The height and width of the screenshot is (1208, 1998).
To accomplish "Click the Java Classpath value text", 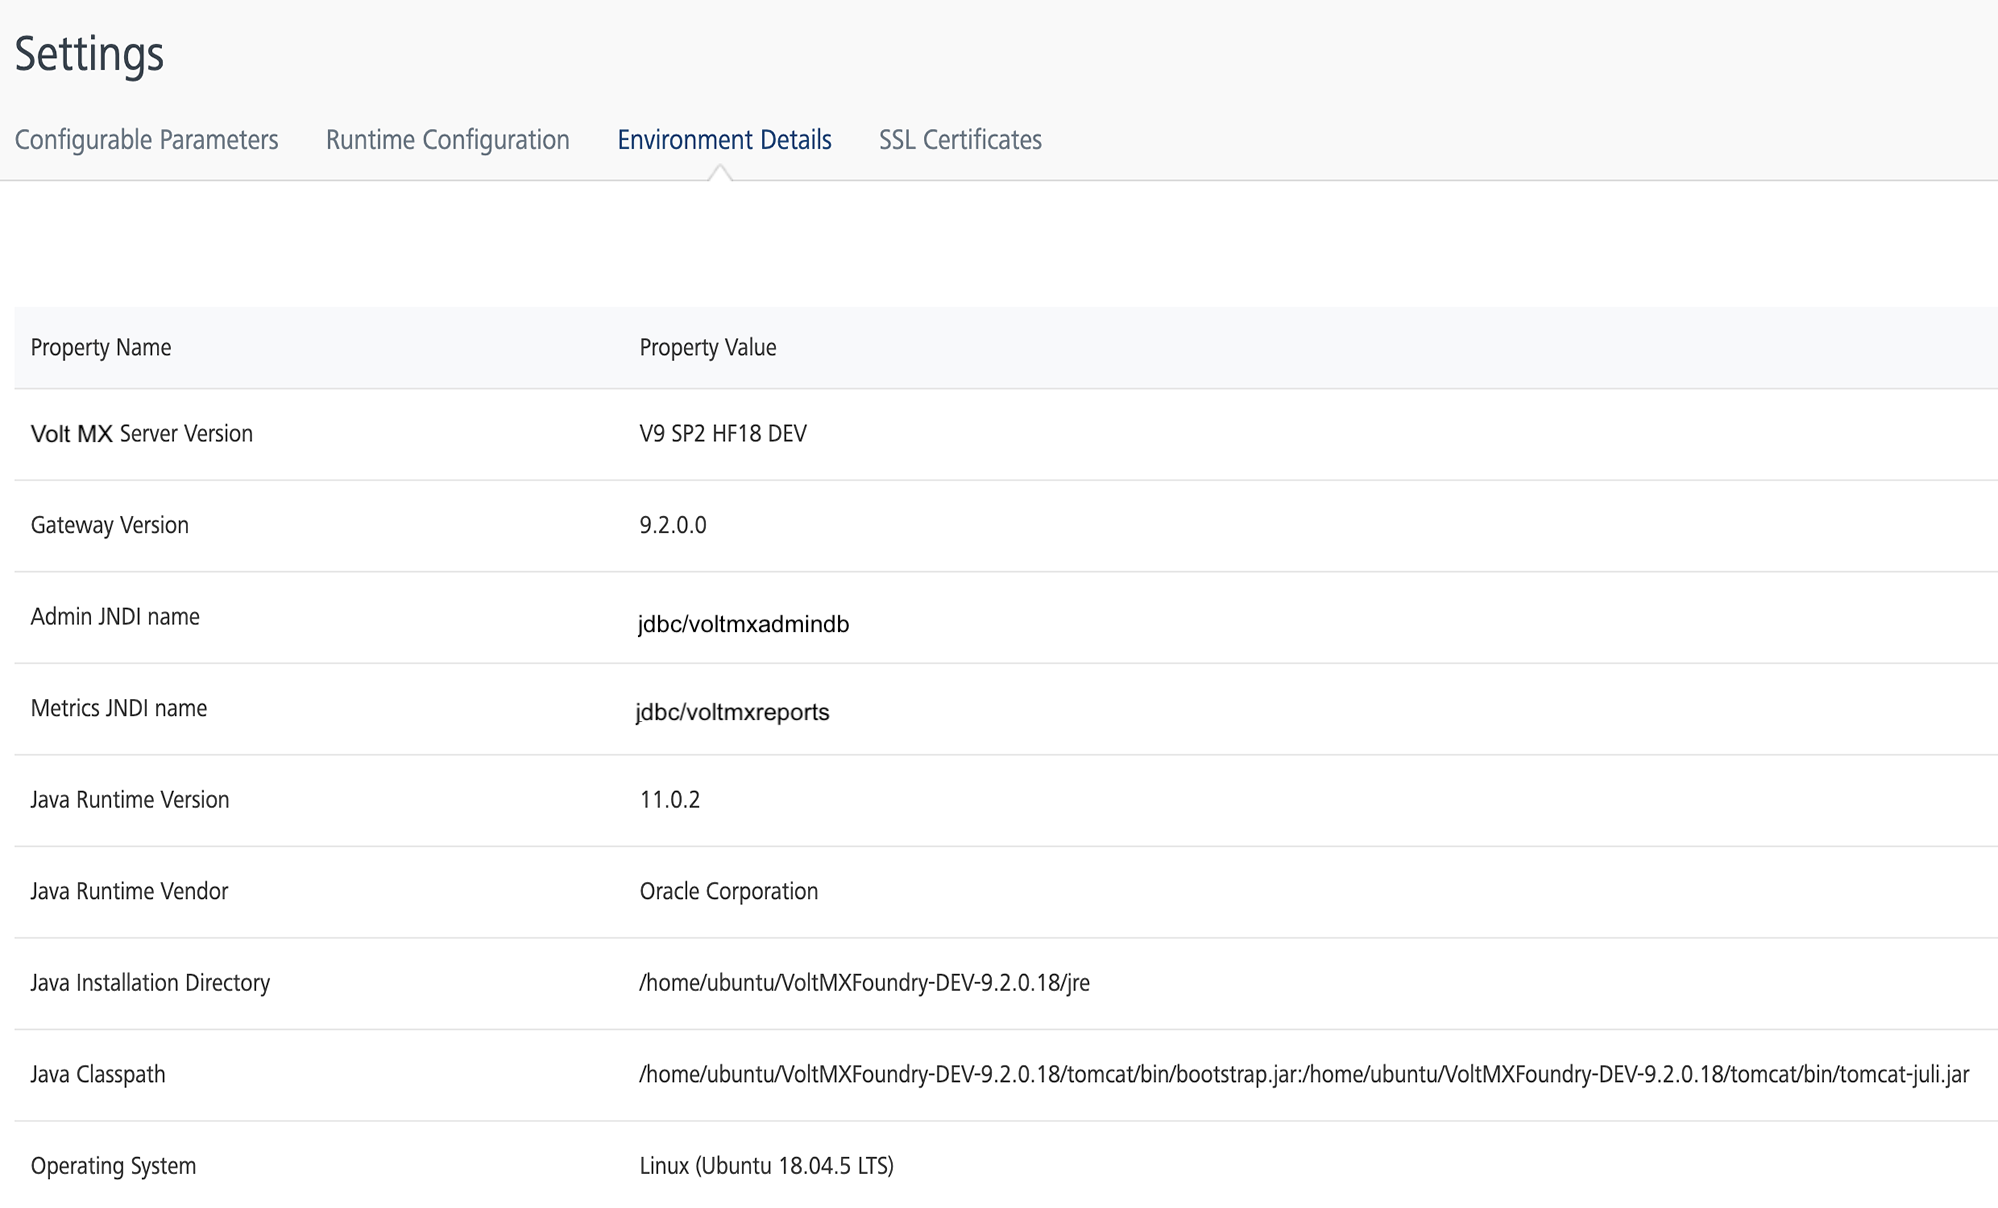I will (1304, 1075).
